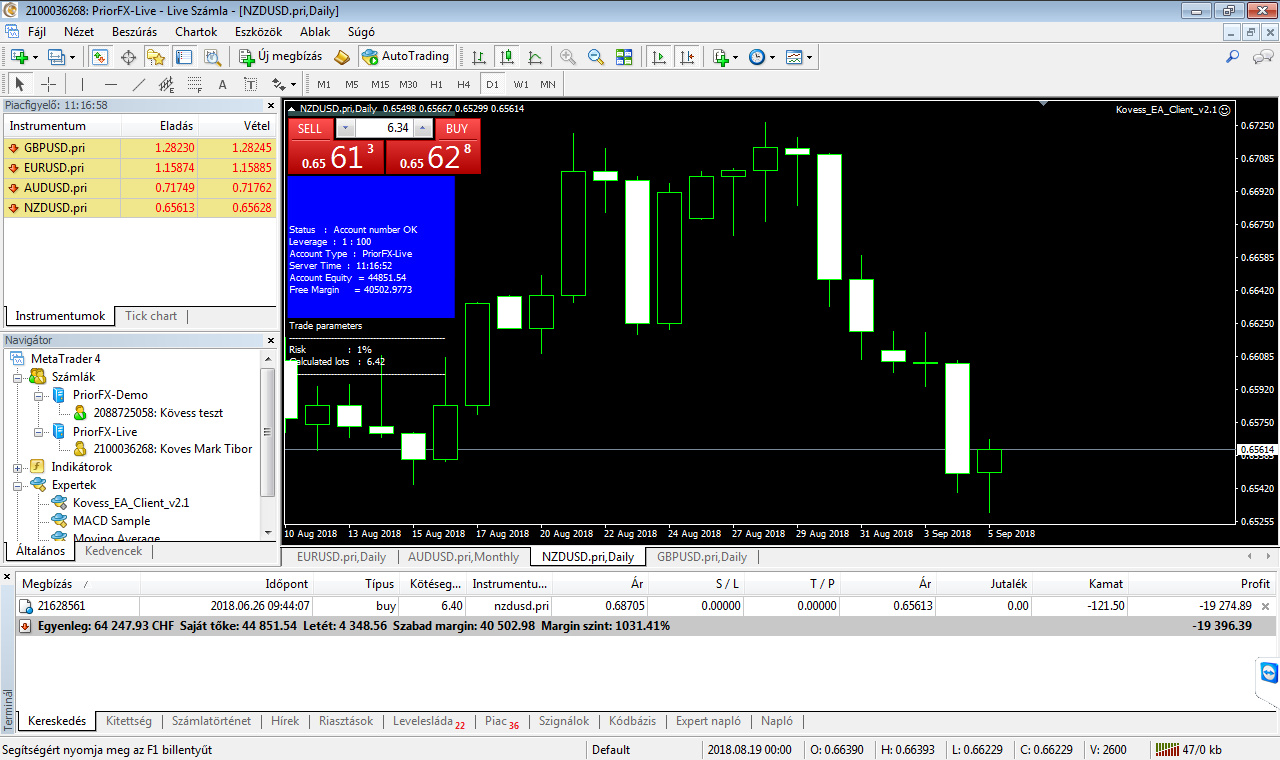
Task: Switch timeframe to W1
Action: 521,84
